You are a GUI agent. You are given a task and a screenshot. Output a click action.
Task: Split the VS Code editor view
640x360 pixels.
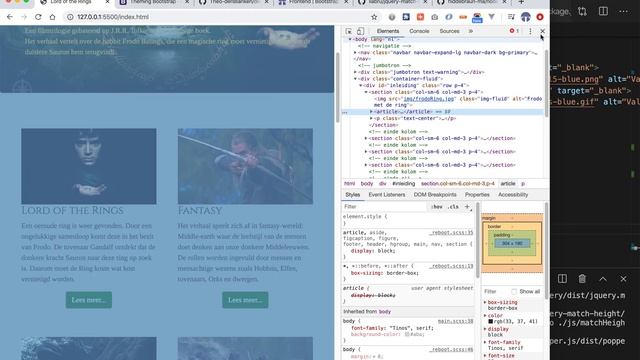[603, 11]
